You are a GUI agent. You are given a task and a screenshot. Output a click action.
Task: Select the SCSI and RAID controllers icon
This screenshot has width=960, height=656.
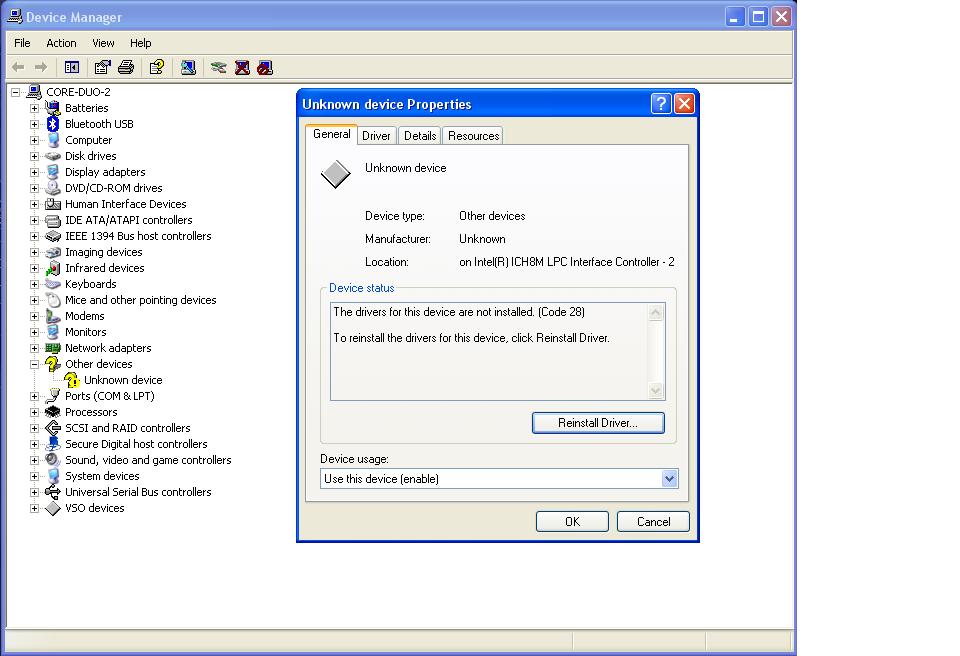(53, 428)
